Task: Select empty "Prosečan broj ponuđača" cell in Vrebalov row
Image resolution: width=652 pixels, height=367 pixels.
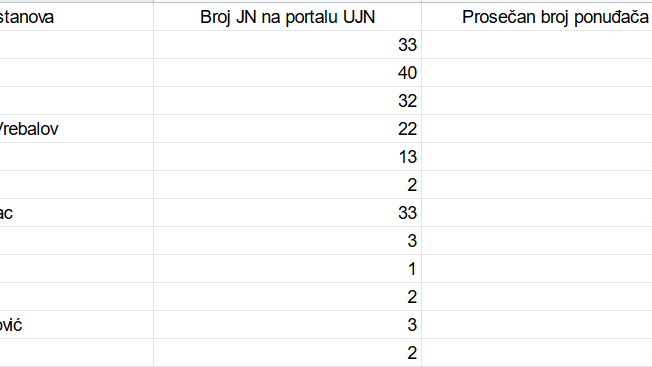Action: (536, 129)
